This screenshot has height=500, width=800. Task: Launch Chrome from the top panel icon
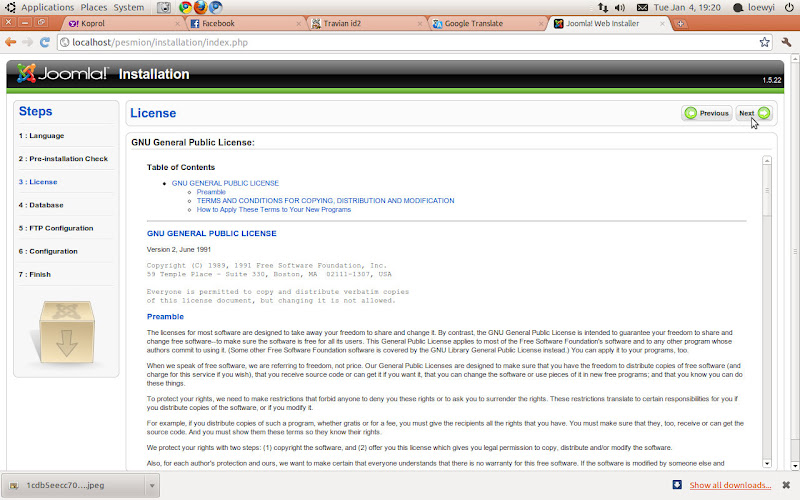click(x=185, y=7)
